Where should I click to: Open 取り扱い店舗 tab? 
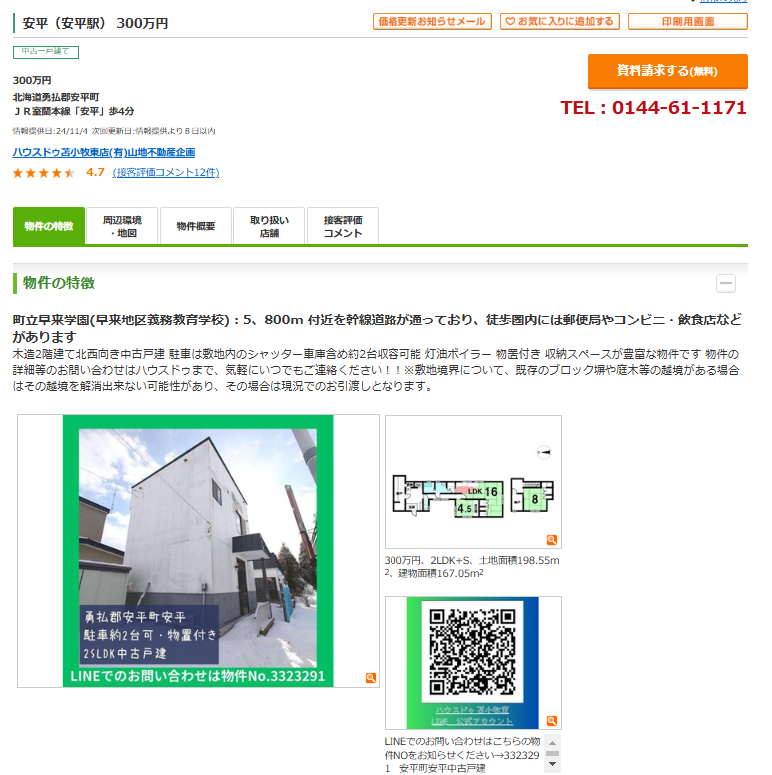click(x=269, y=226)
